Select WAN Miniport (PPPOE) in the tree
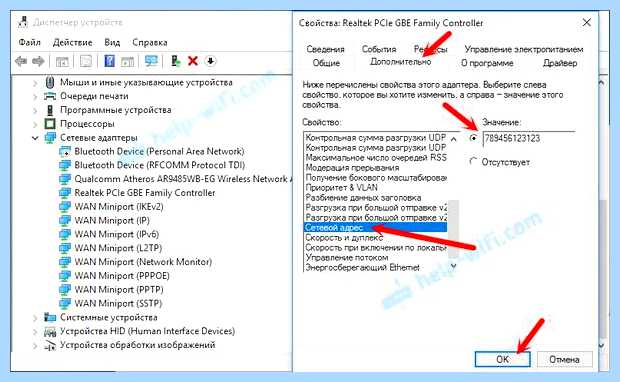The height and width of the screenshot is (382, 620). point(122,276)
